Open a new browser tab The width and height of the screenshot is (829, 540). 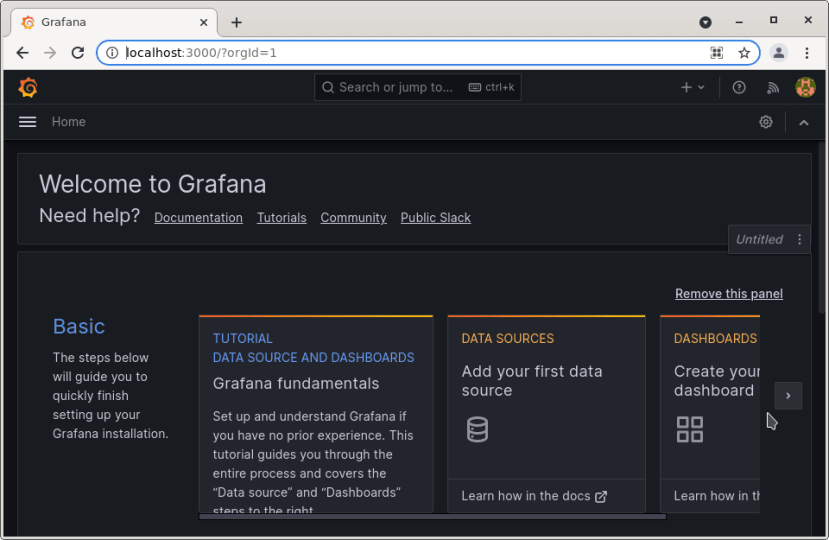(x=236, y=22)
